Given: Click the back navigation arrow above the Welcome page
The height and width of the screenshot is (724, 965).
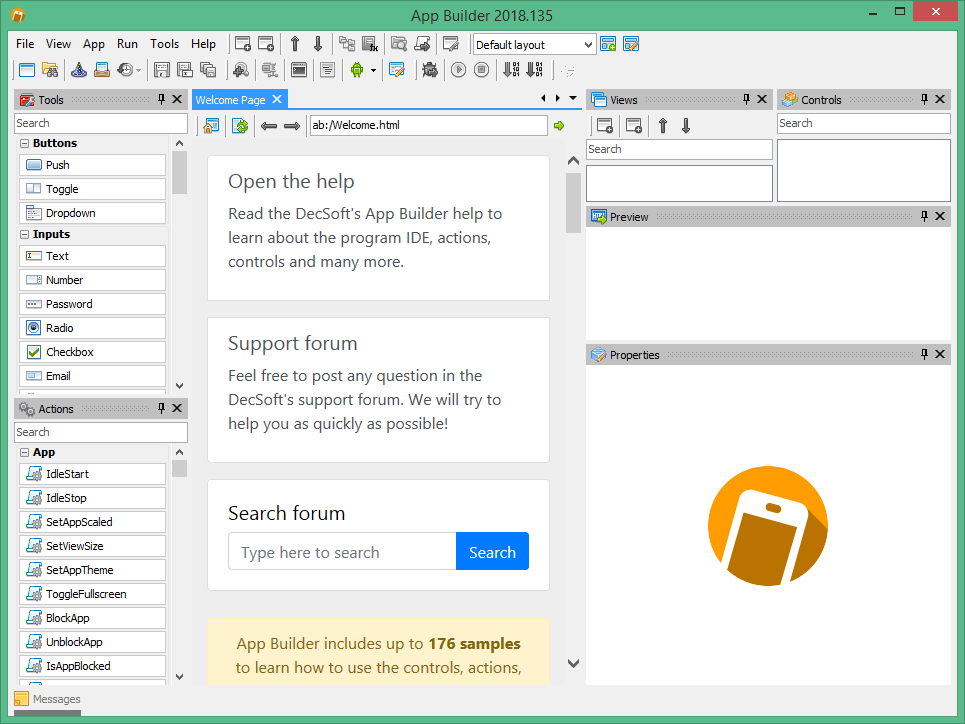Looking at the screenshot, I should point(269,125).
